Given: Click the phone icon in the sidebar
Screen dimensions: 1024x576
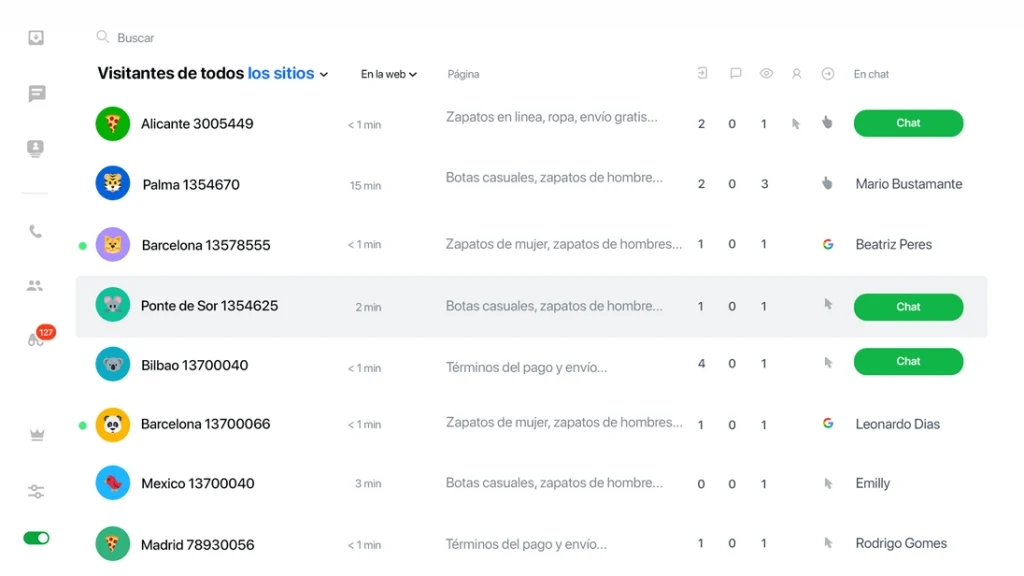Looking at the screenshot, I should (x=35, y=231).
